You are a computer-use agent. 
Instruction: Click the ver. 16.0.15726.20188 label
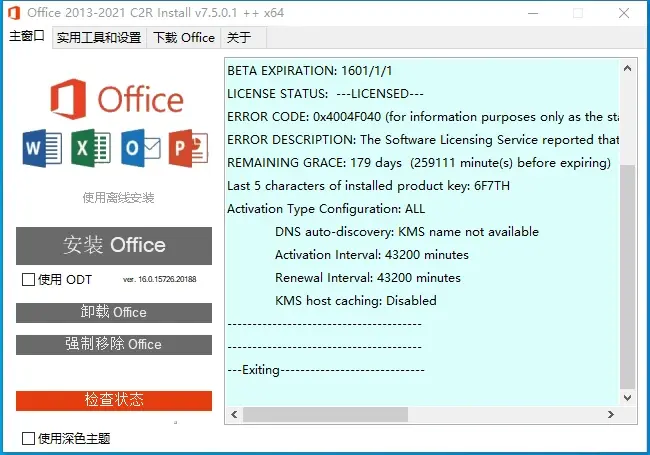(x=160, y=279)
